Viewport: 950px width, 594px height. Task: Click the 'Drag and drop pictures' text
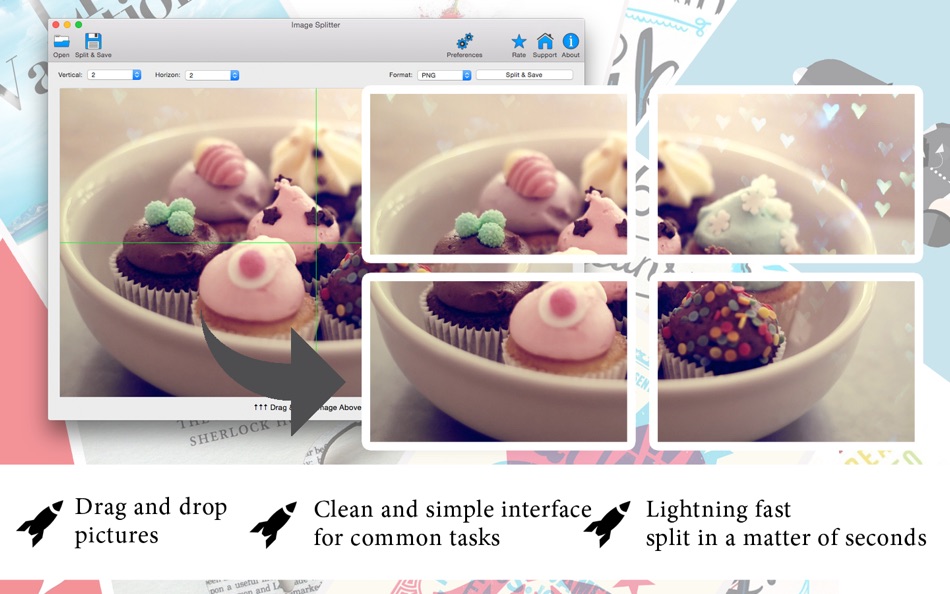pos(151,522)
